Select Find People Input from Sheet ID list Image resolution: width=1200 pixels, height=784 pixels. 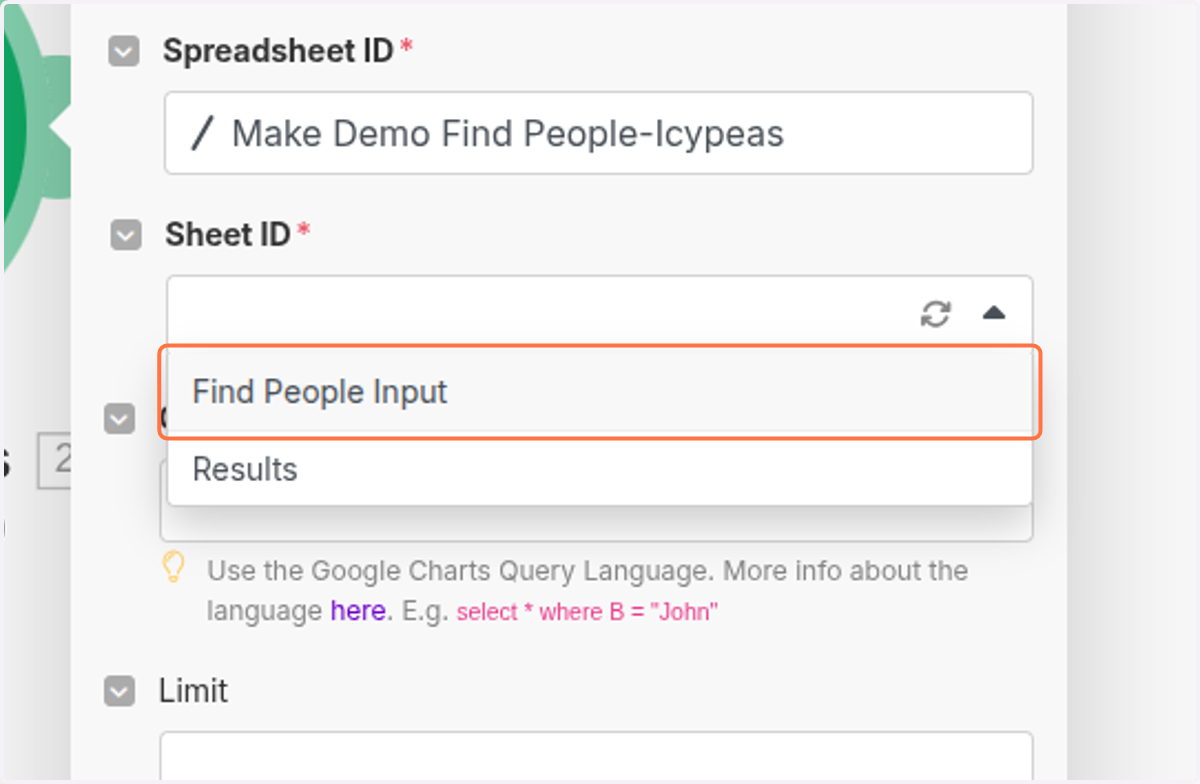(600, 392)
